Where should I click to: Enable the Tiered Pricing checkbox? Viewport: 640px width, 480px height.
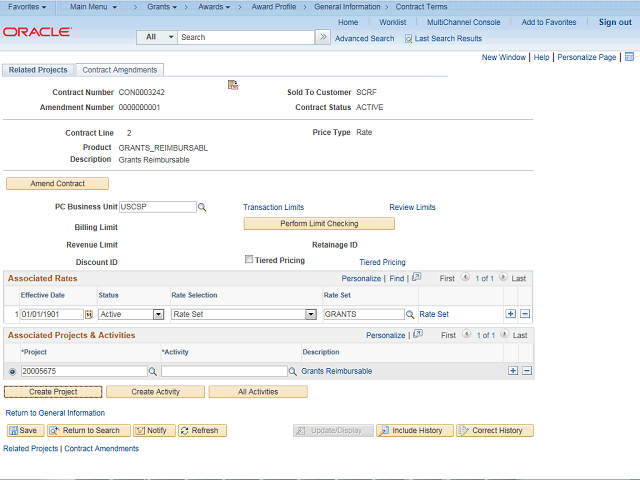click(x=249, y=260)
